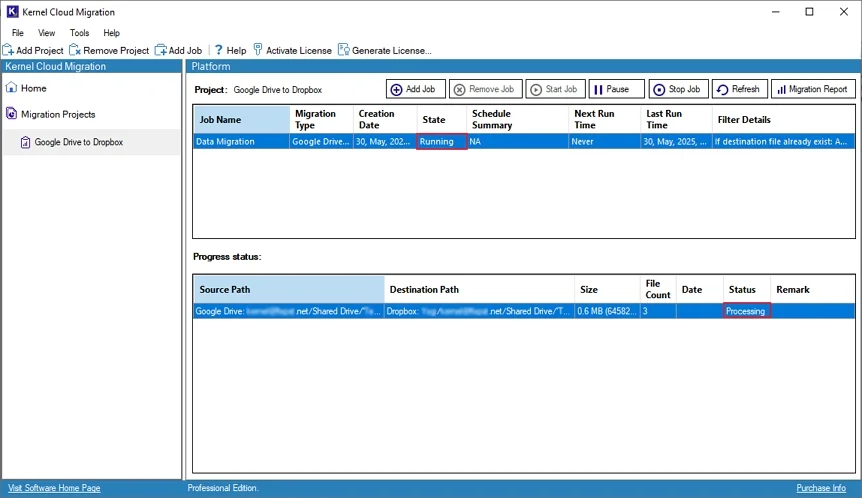Click the Next Run Time column header
The image size is (862, 498).
tap(604, 119)
